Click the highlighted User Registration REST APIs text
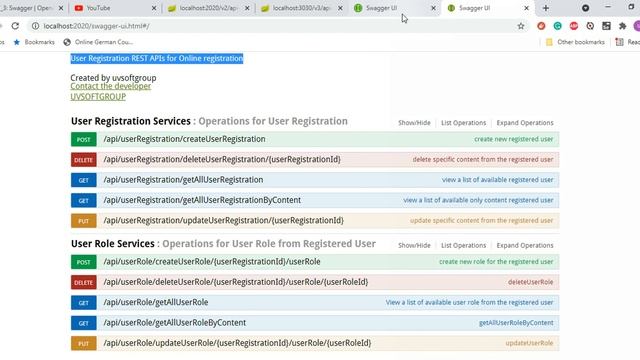 point(157,58)
